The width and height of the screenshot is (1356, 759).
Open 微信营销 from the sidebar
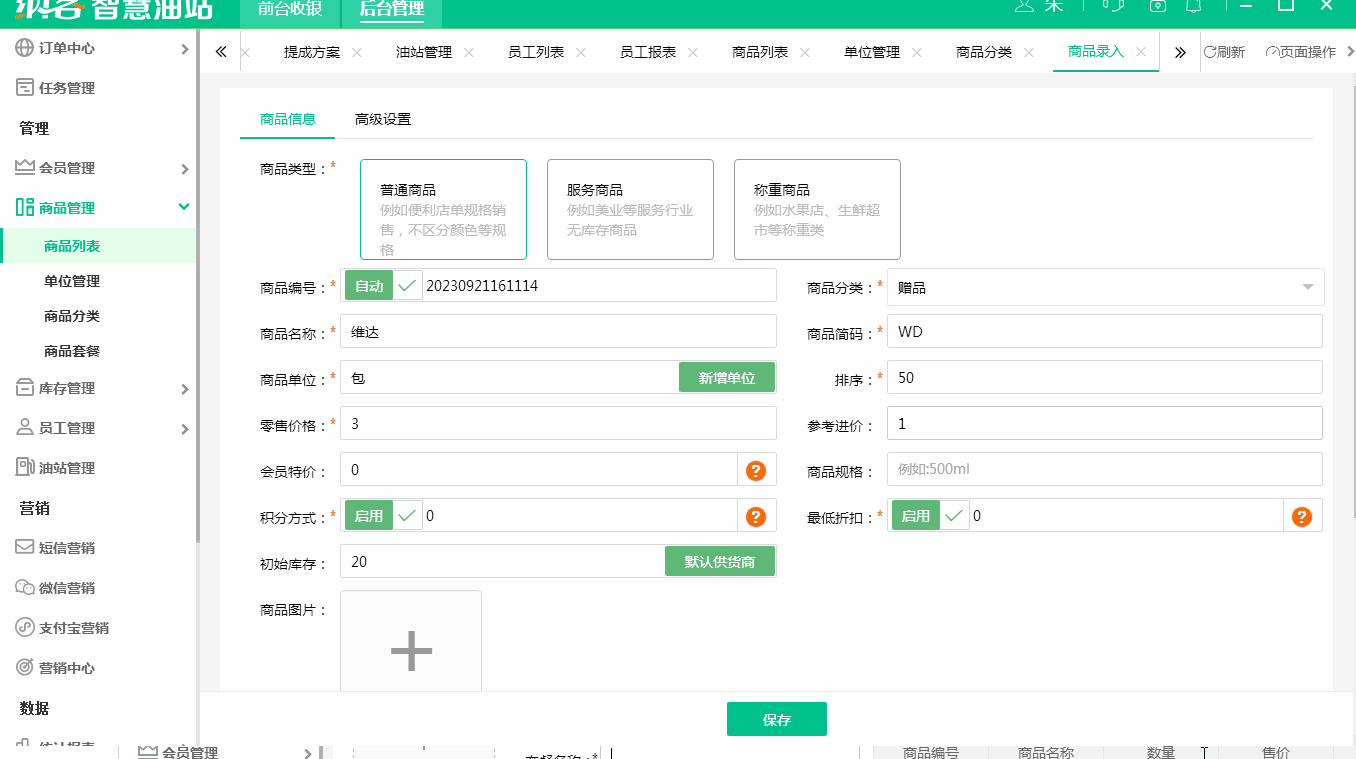coord(62,587)
